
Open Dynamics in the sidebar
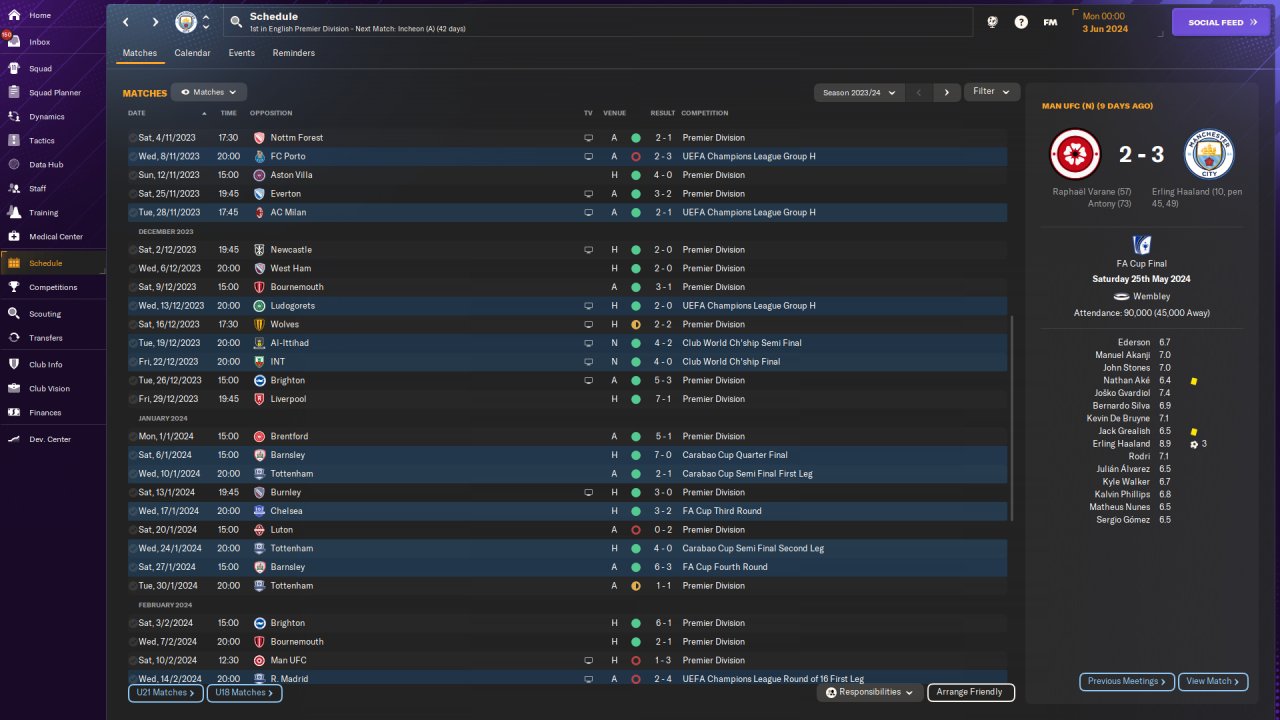point(46,117)
